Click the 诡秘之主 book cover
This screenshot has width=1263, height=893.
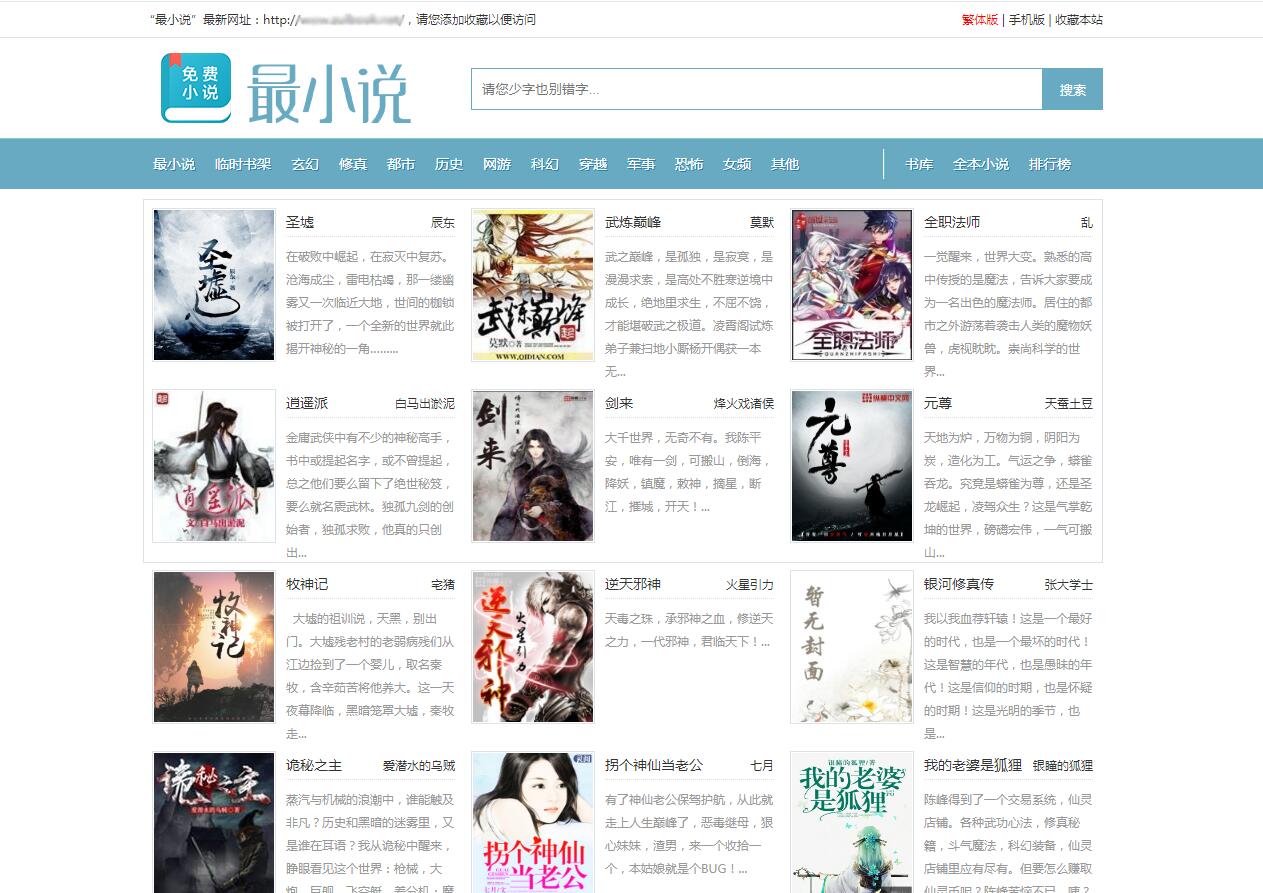(213, 822)
